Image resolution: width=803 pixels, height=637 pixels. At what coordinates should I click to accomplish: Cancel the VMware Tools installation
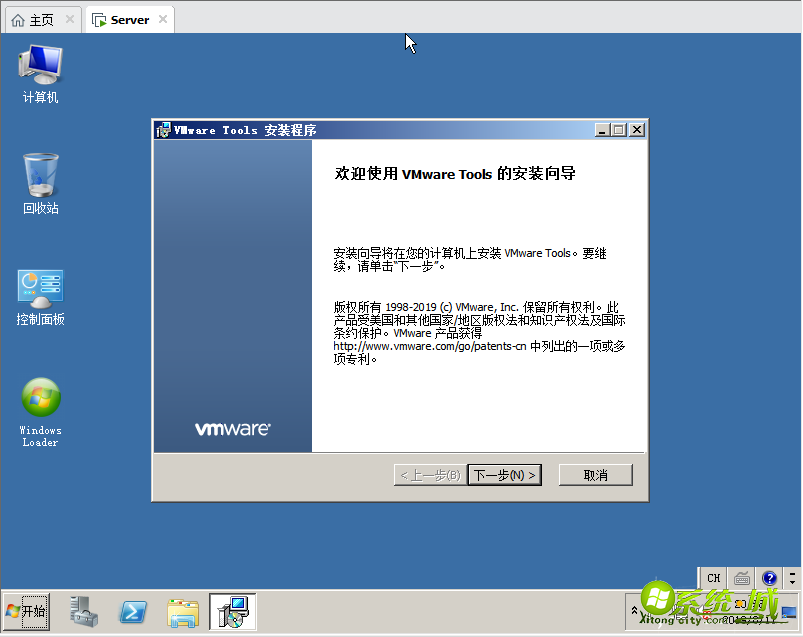click(595, 474)
